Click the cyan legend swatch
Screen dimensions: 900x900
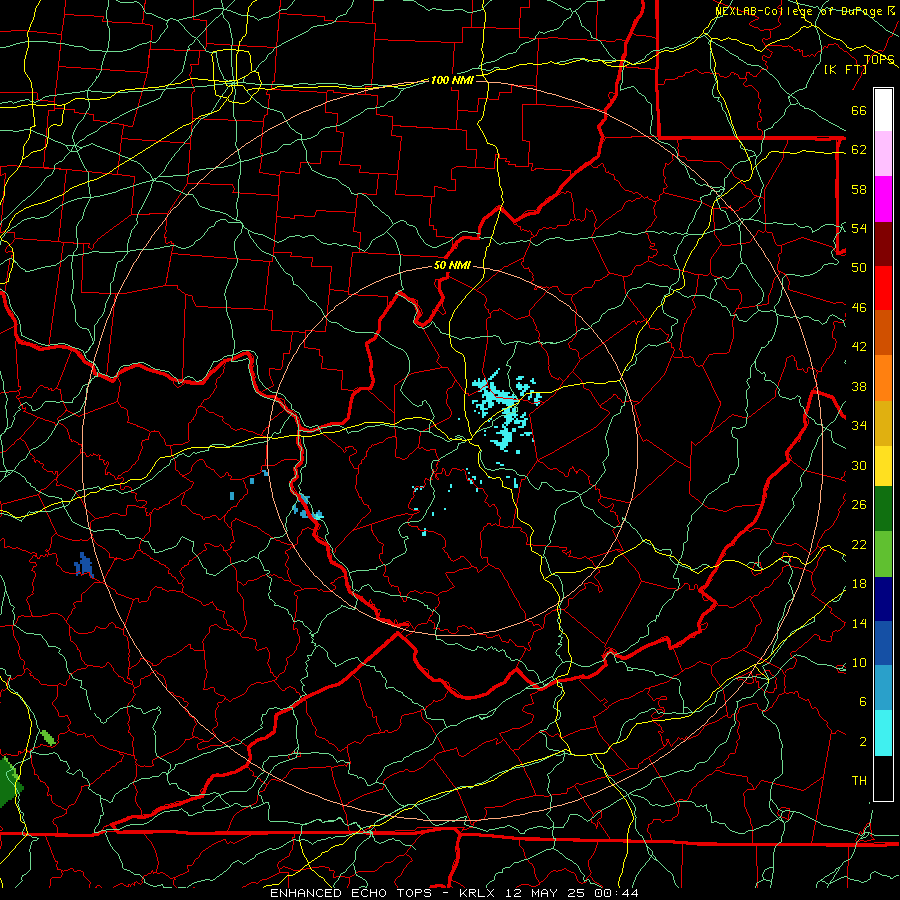(x=883, y=732)
